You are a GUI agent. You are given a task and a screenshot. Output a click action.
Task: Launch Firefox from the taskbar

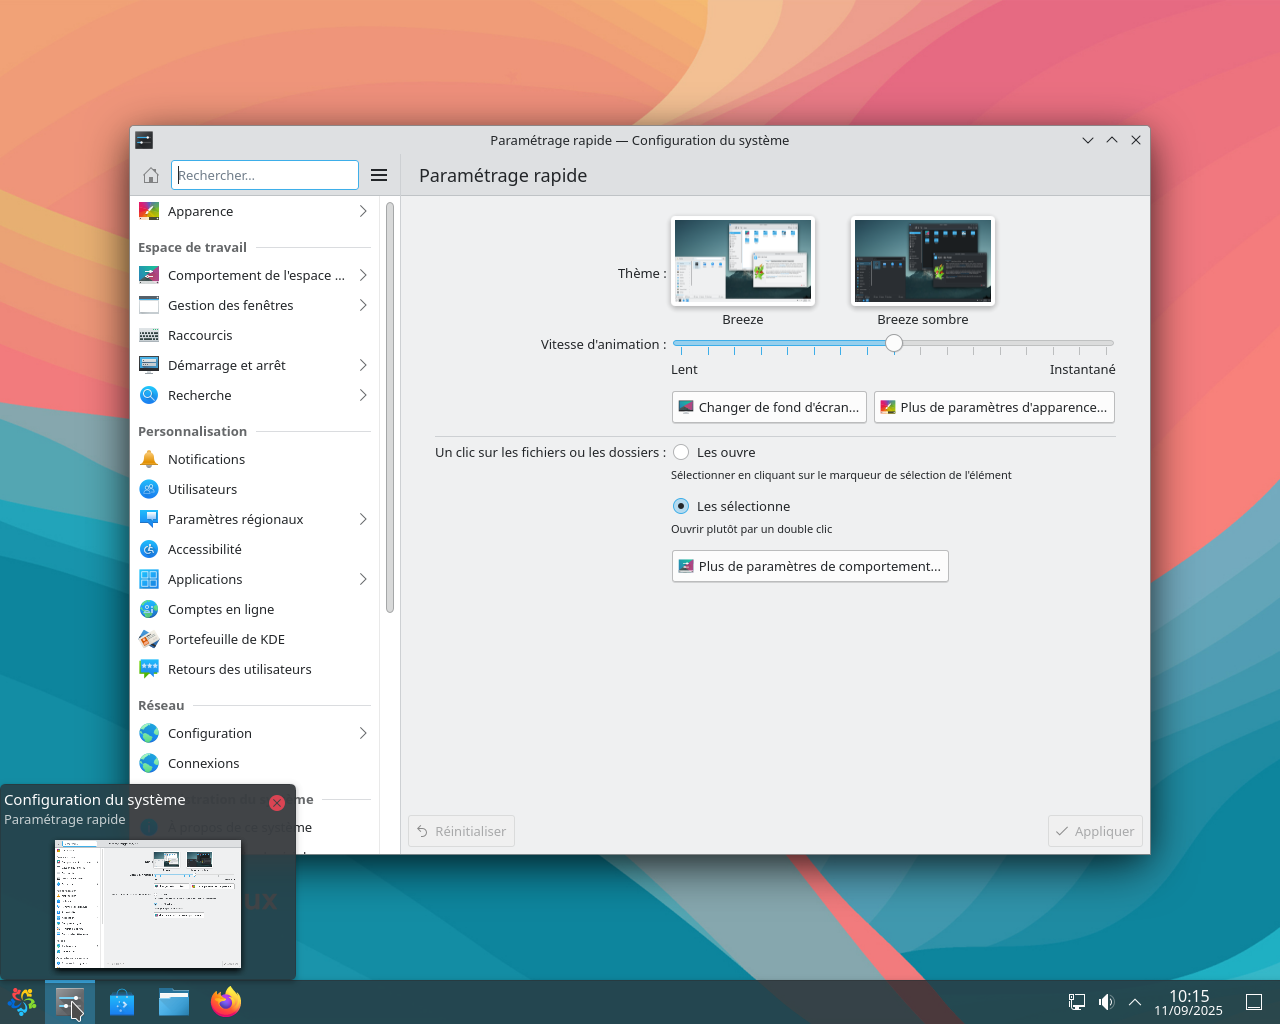(x=226, y=1001)
